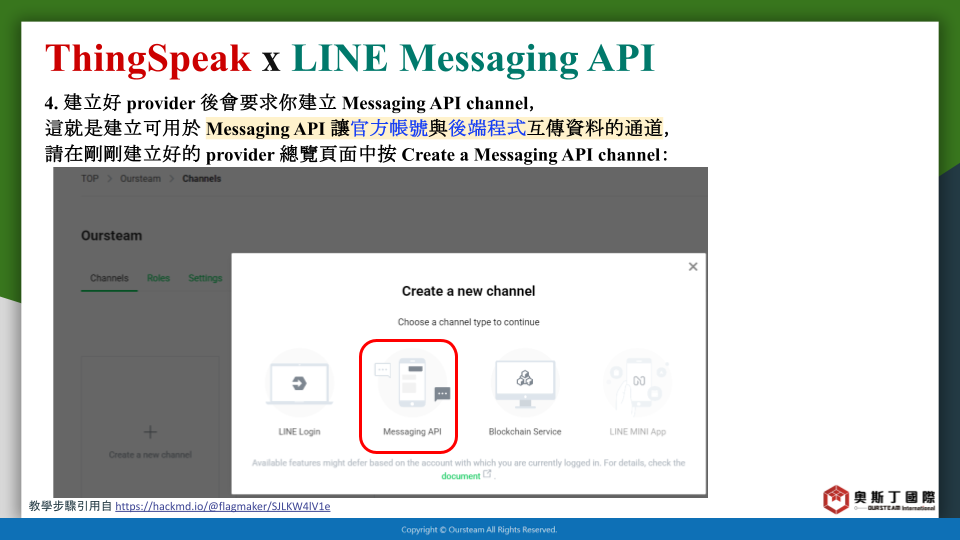The height and width of the screenshot is (540, 960).
Task: Open the hackmd.io tutorial reference link
Action: (x=223, y=506)
